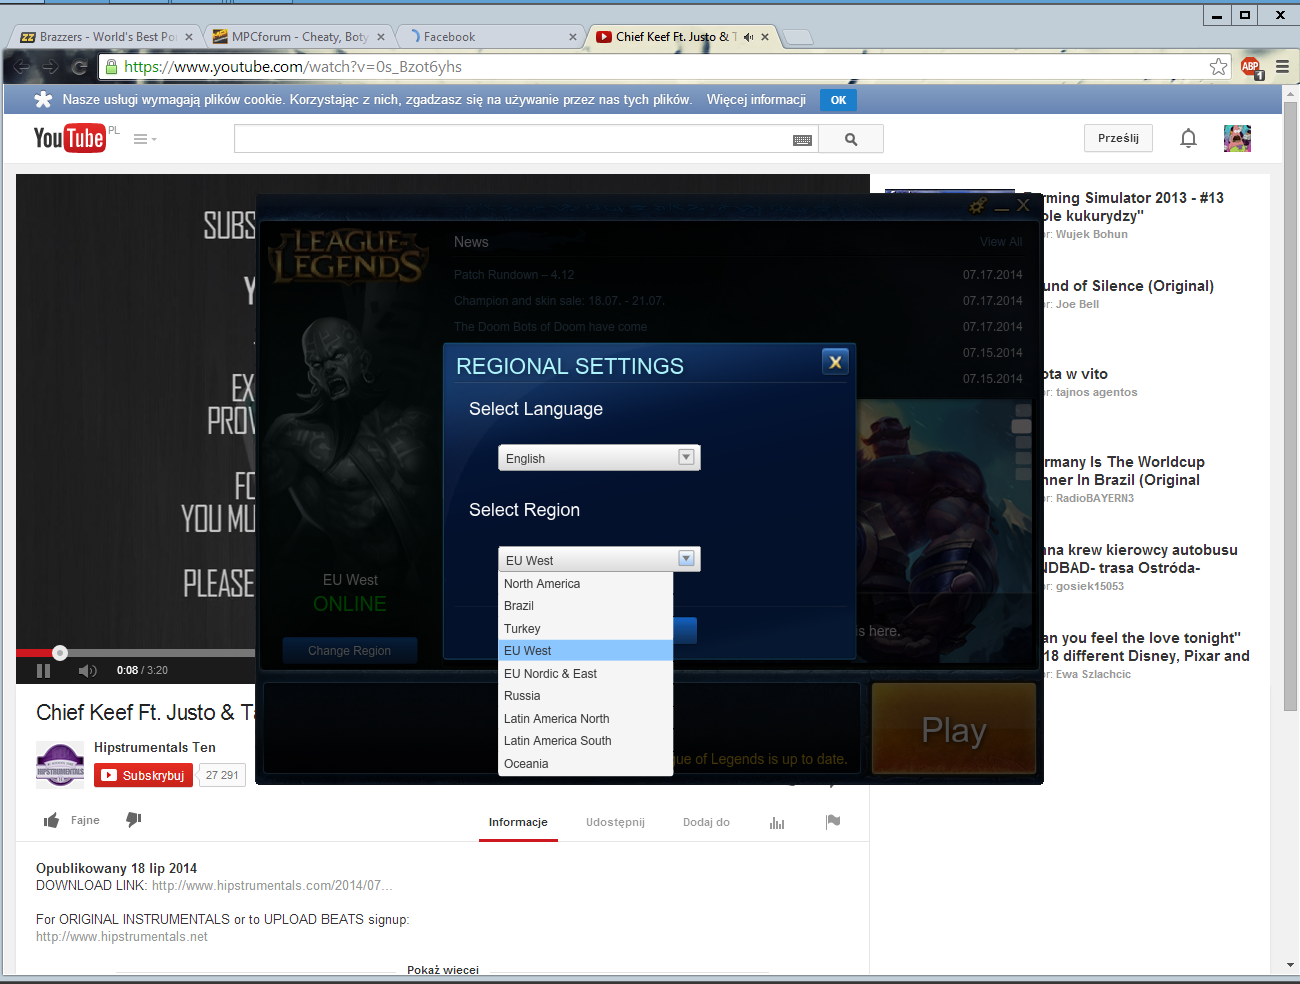Select the Informacje tab
The height and width of the screenshot is (984, 1300).
(518, 822)
